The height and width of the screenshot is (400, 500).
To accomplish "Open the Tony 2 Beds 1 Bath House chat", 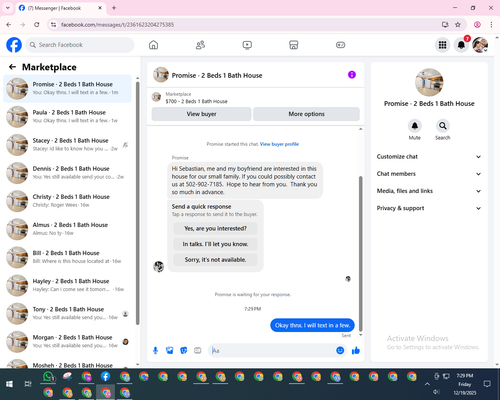I will pyautogui.click(x=68, y=313).
